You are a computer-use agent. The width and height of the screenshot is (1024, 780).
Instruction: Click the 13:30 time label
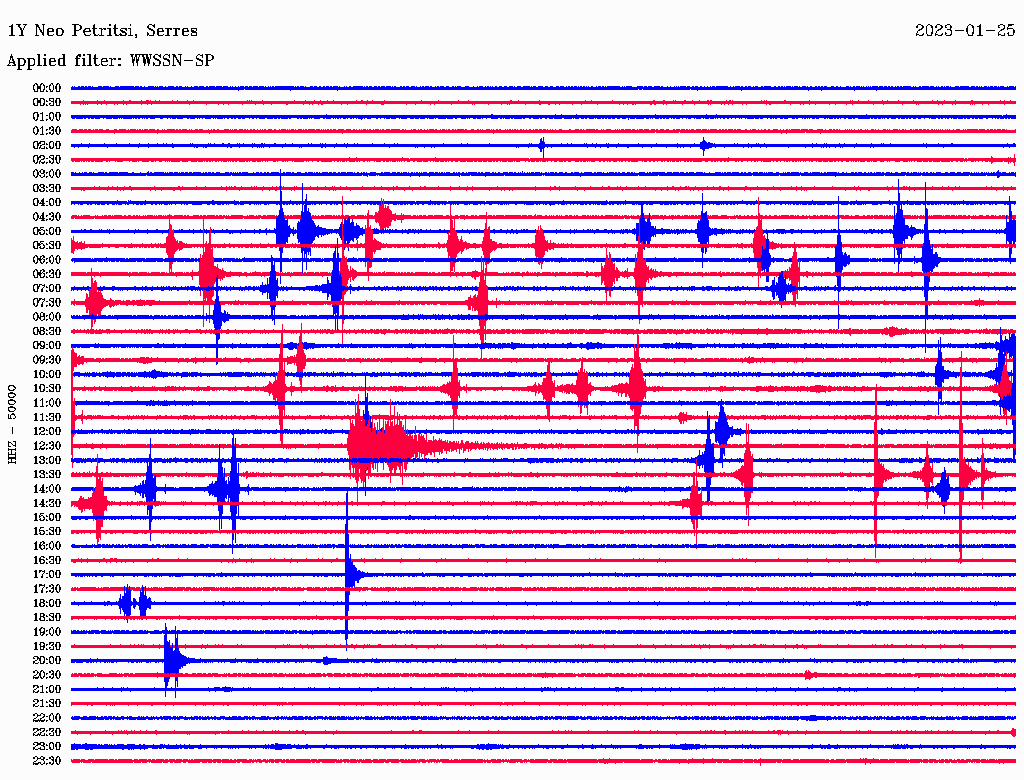(46, 475)
